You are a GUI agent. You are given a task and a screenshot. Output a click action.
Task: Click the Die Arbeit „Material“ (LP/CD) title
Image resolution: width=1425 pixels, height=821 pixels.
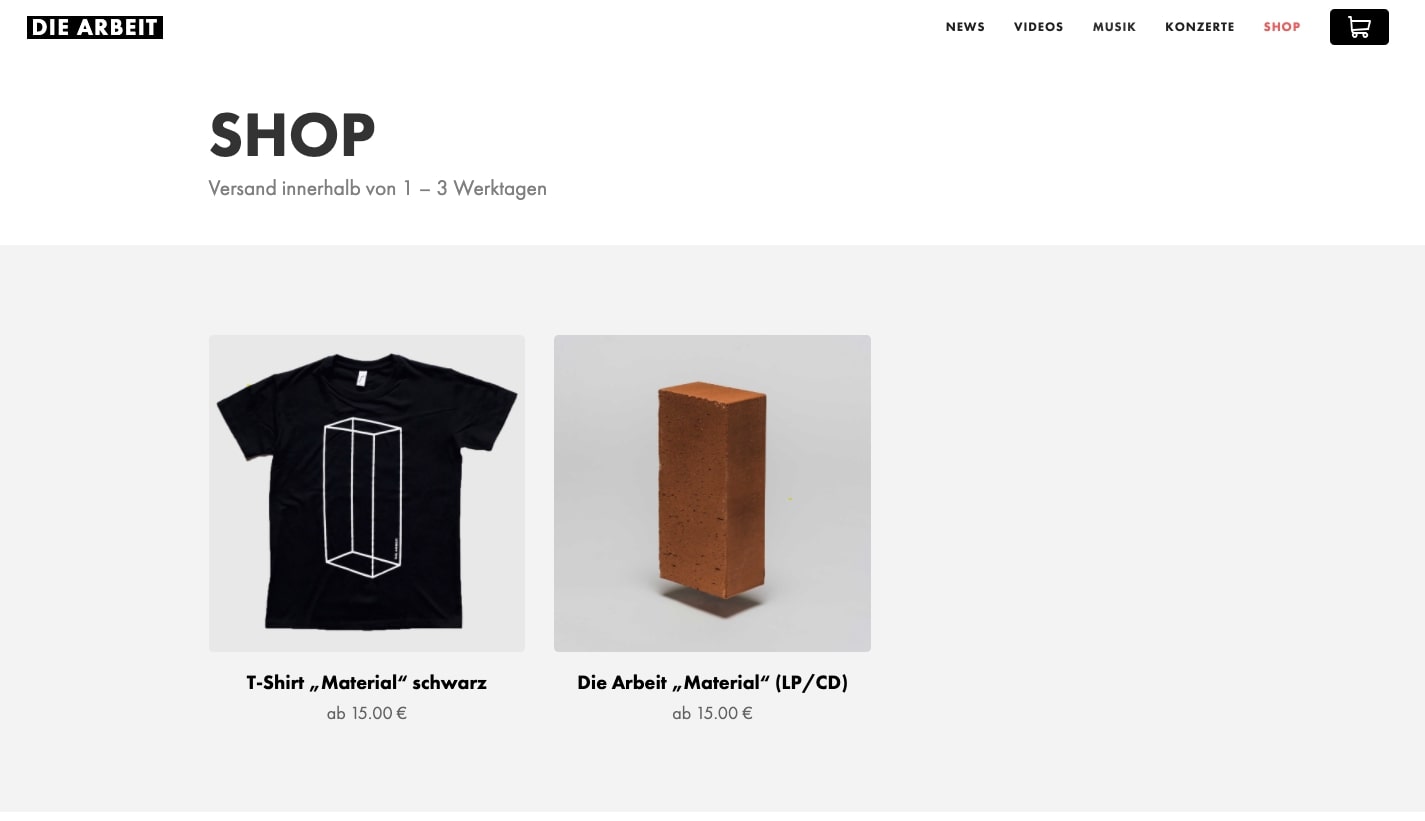point(712,683)
